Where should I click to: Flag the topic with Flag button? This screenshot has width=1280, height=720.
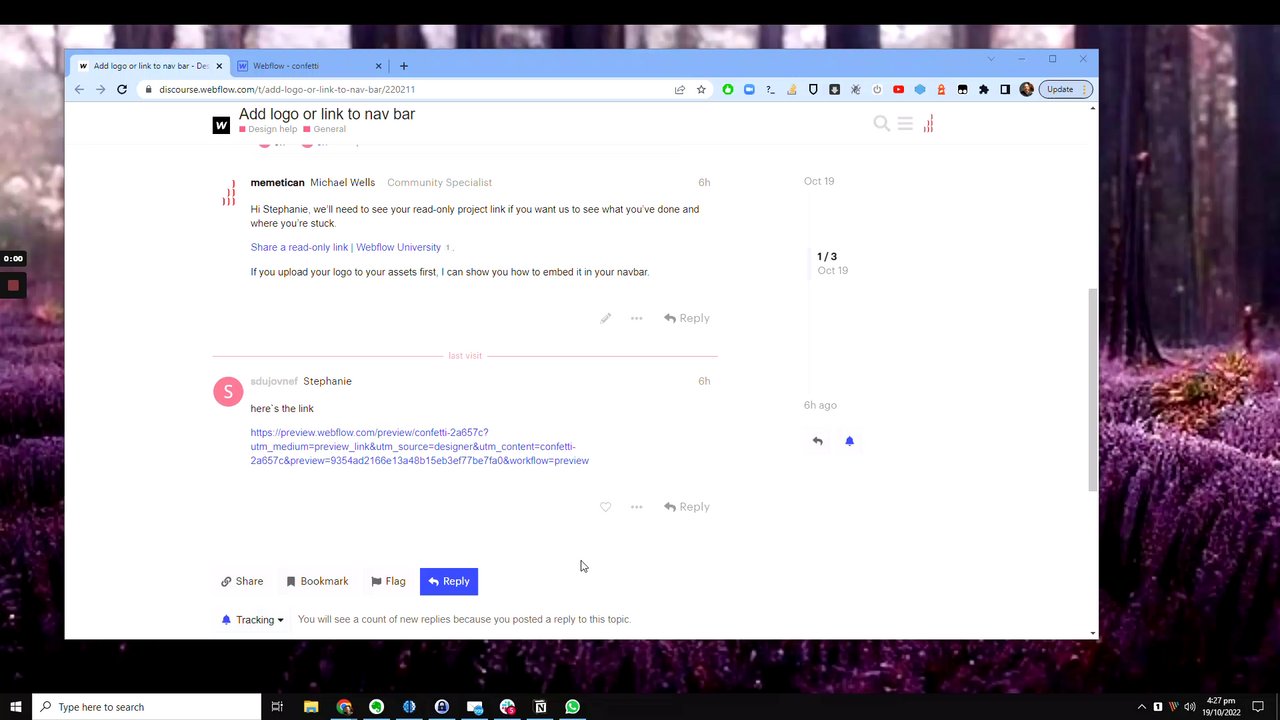tap(388, 581)
